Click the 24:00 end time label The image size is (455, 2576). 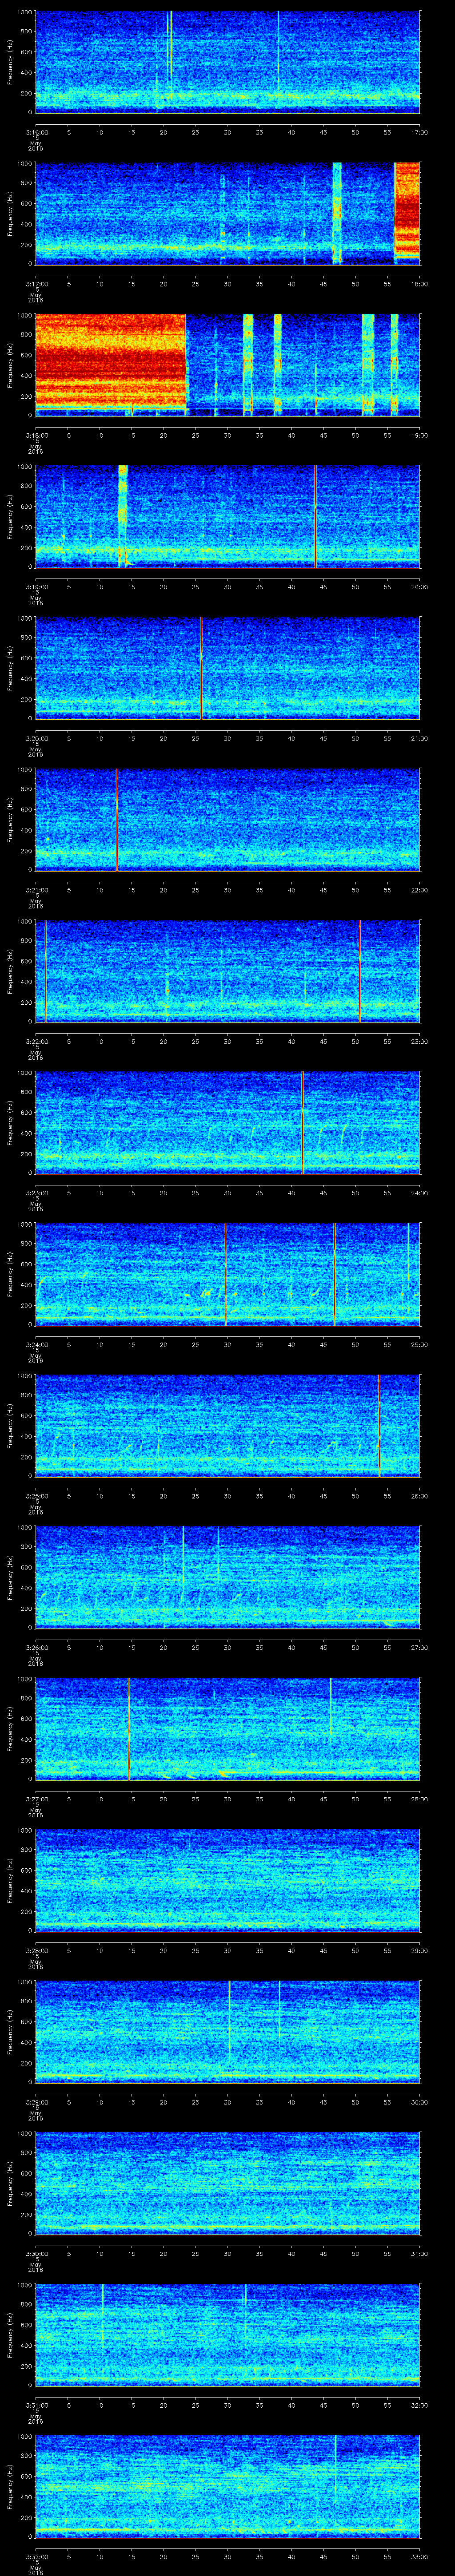[420, 1193]
